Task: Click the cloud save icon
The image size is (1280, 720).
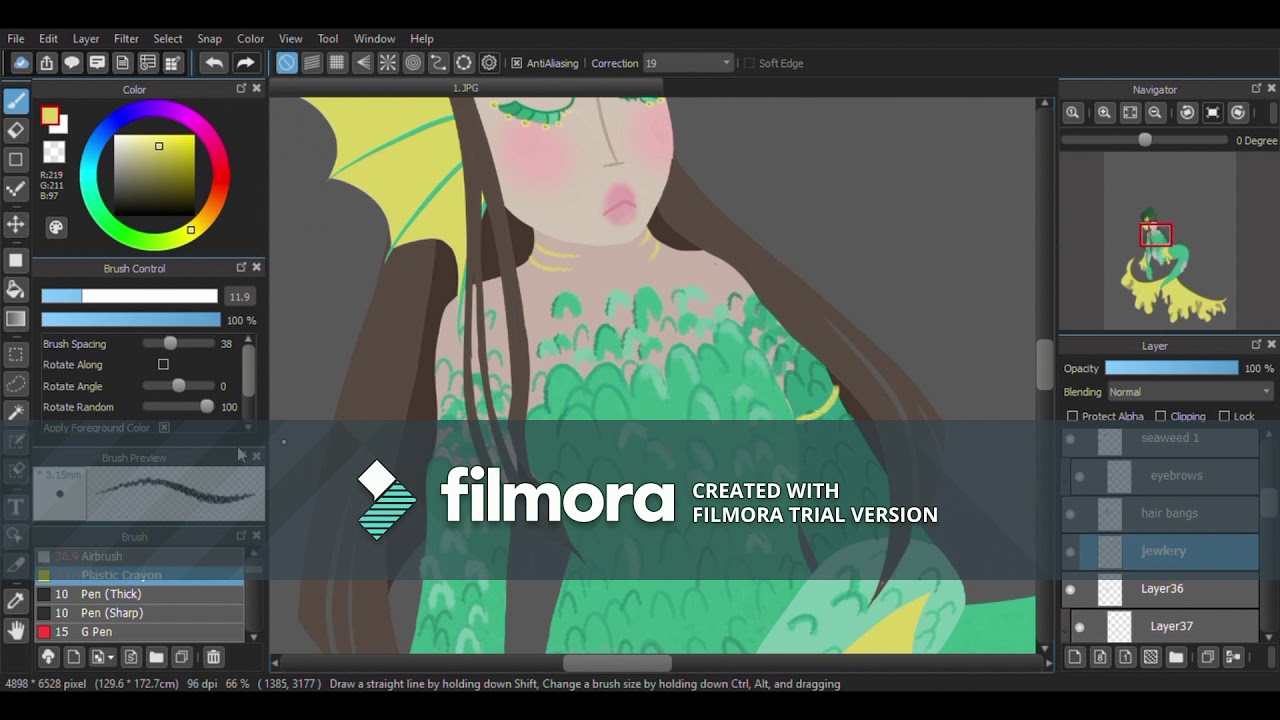Action: 21,63
